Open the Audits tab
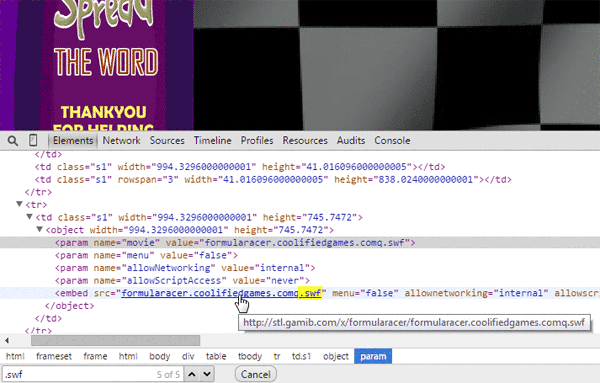This screenshot has width=600, height=383. point(351,140)
